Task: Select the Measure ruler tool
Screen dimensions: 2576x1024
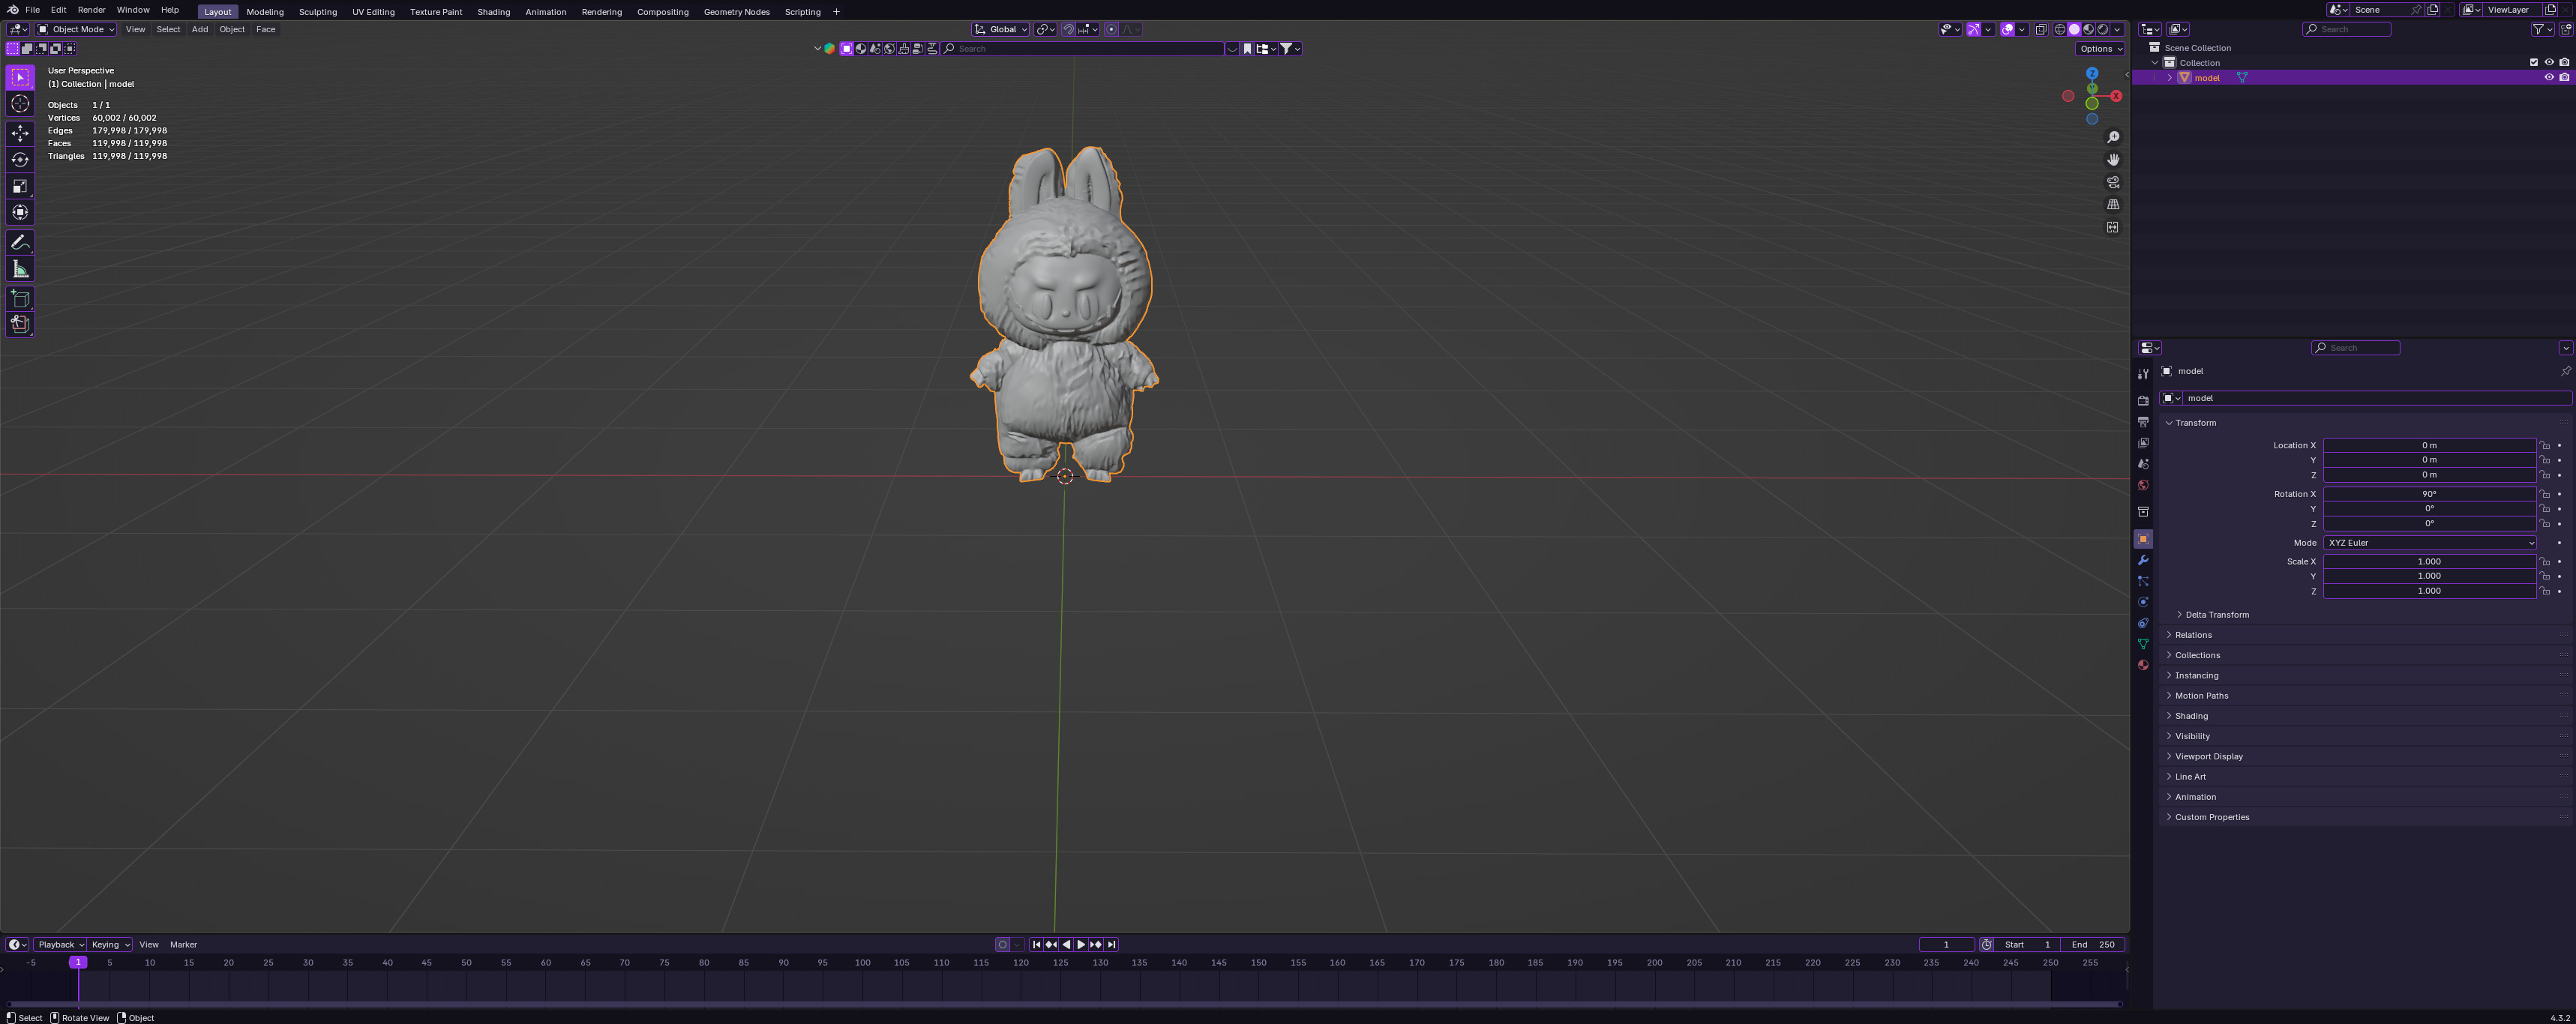Action: pos(20,269)
